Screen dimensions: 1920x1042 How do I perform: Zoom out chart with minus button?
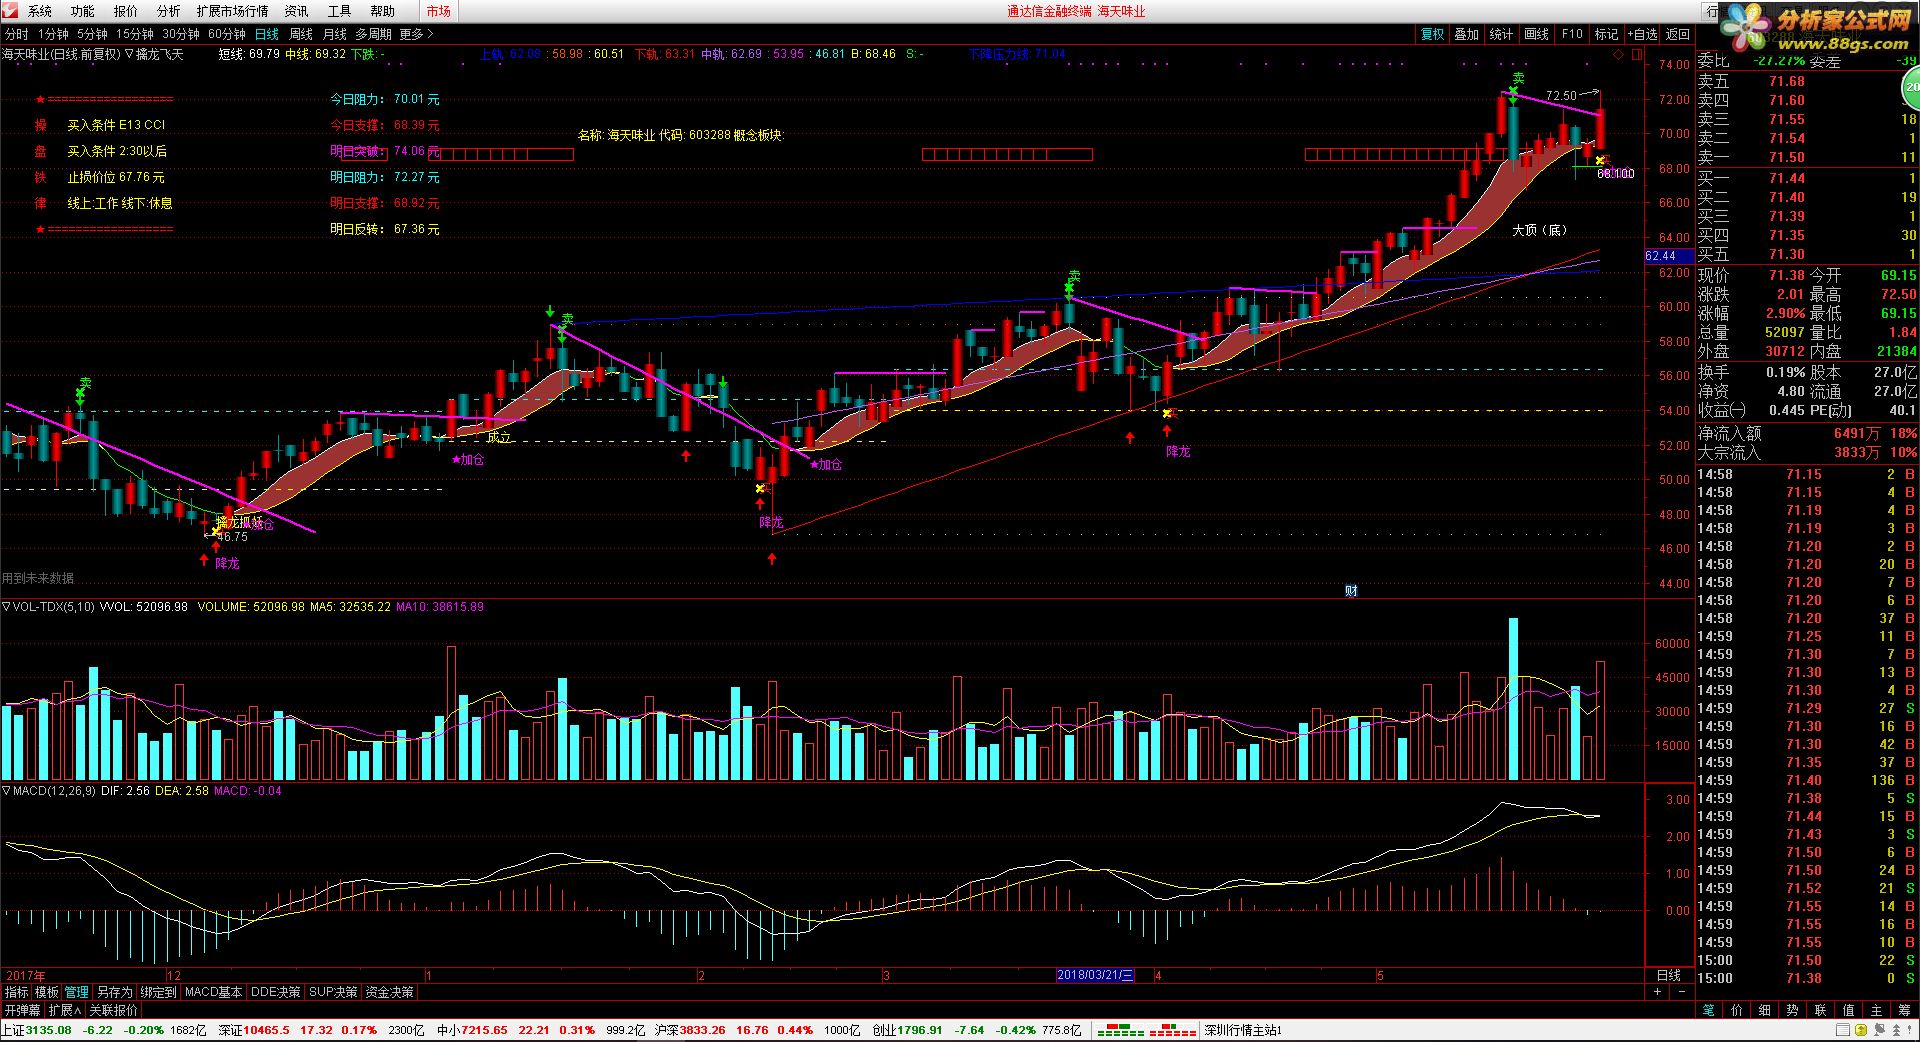pos(1682,991)
